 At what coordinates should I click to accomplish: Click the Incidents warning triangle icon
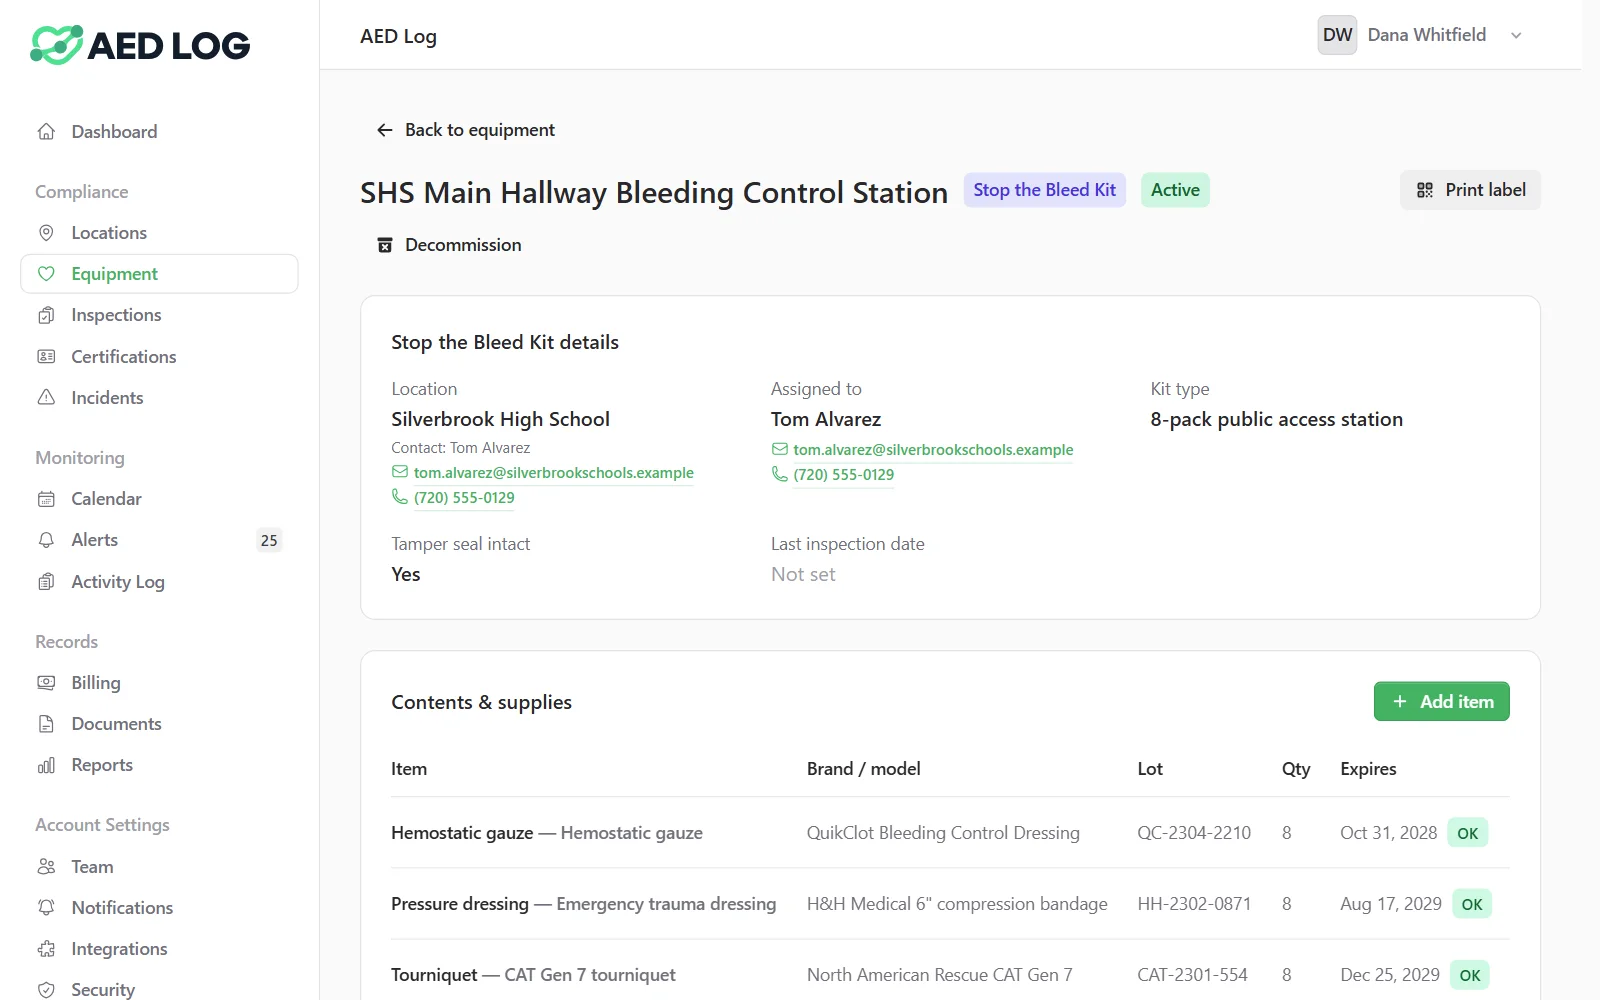pyautogui.click(x=46, y=397)
